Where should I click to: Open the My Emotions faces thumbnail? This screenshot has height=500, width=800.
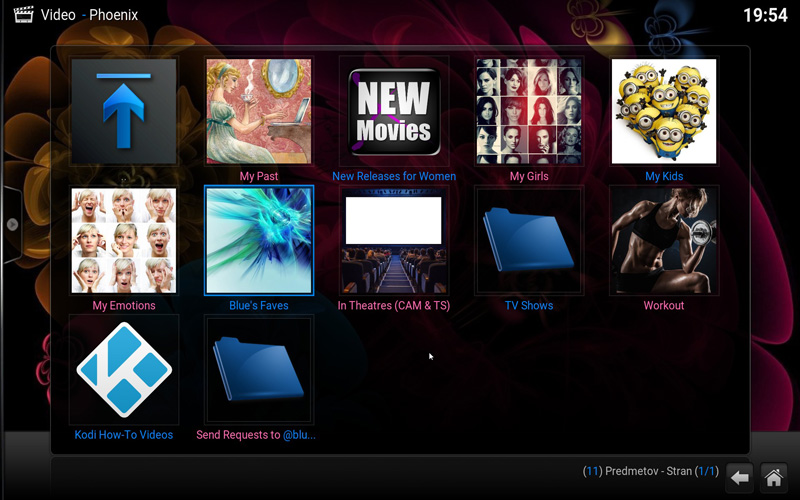coord(124,240)
